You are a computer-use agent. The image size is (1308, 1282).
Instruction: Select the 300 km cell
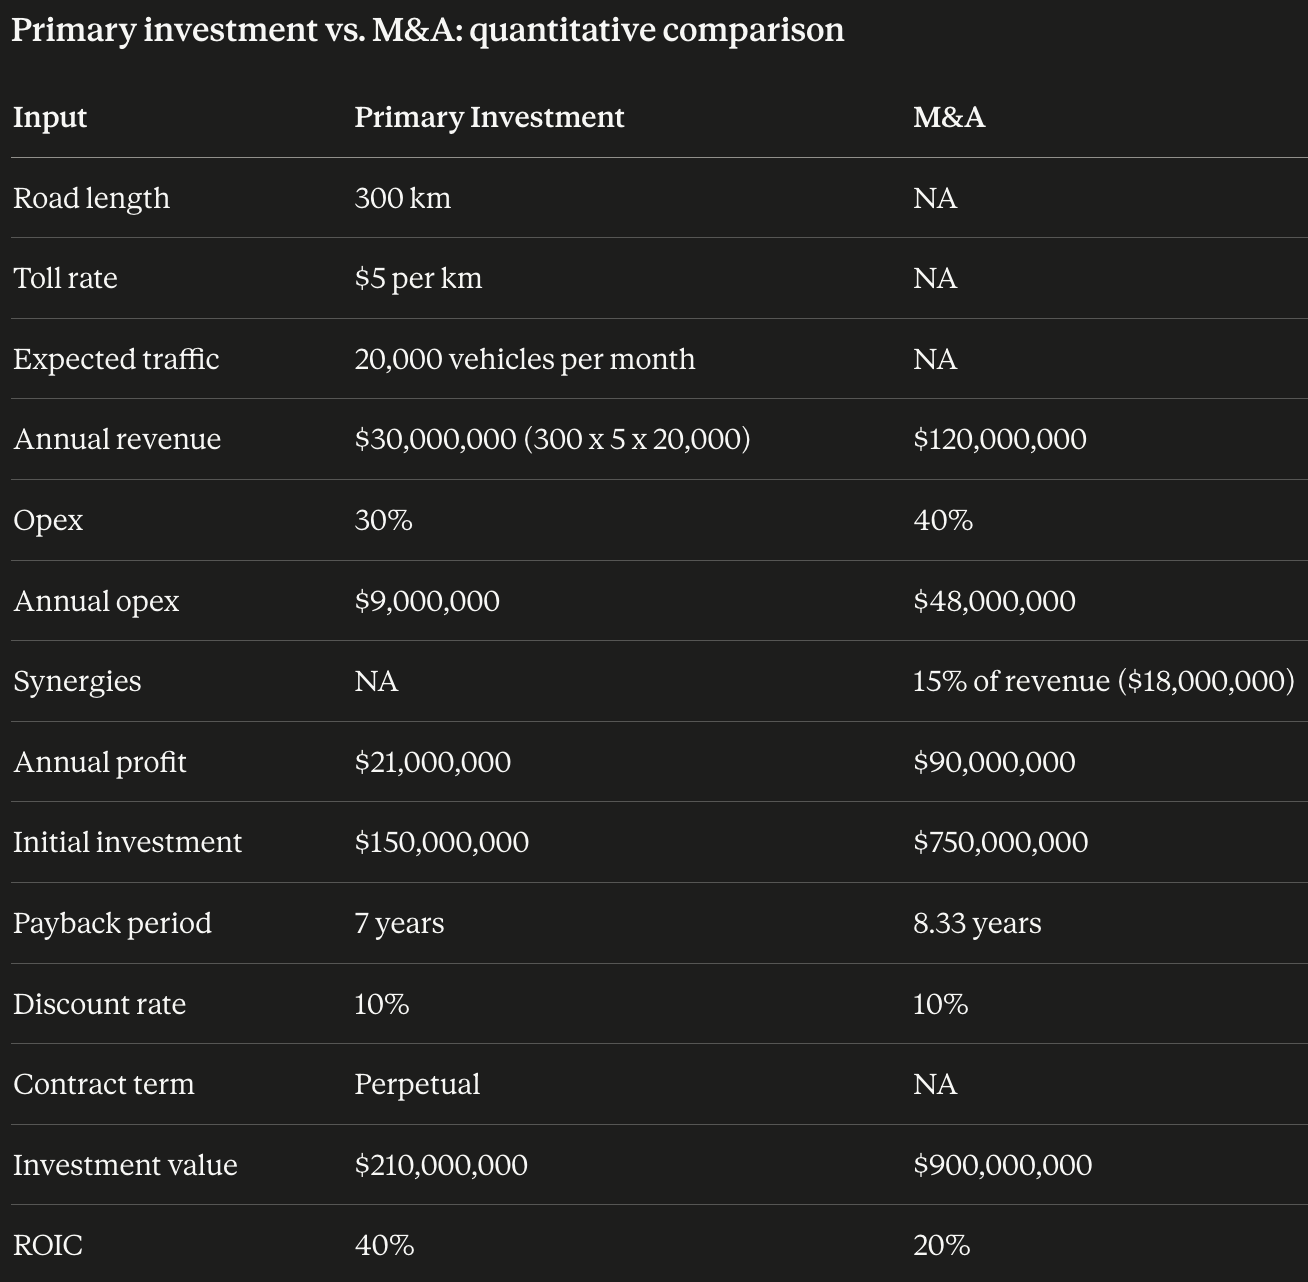[x=403, y=198]
